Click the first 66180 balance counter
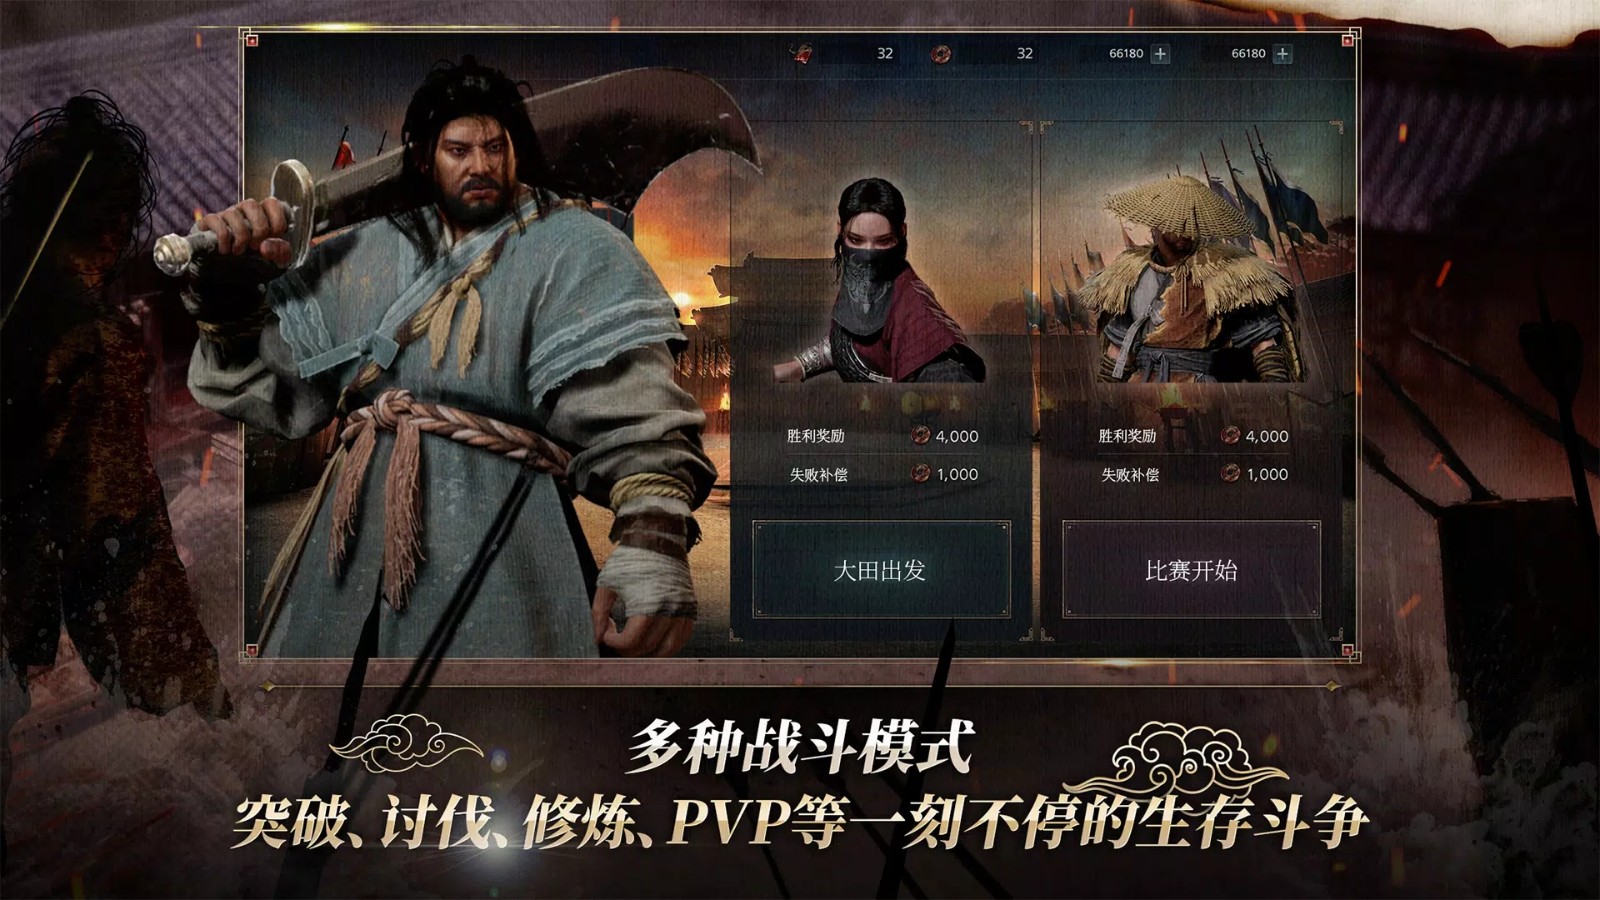Viewport: 1600px width, 900px height. [x=1126, y=53]
